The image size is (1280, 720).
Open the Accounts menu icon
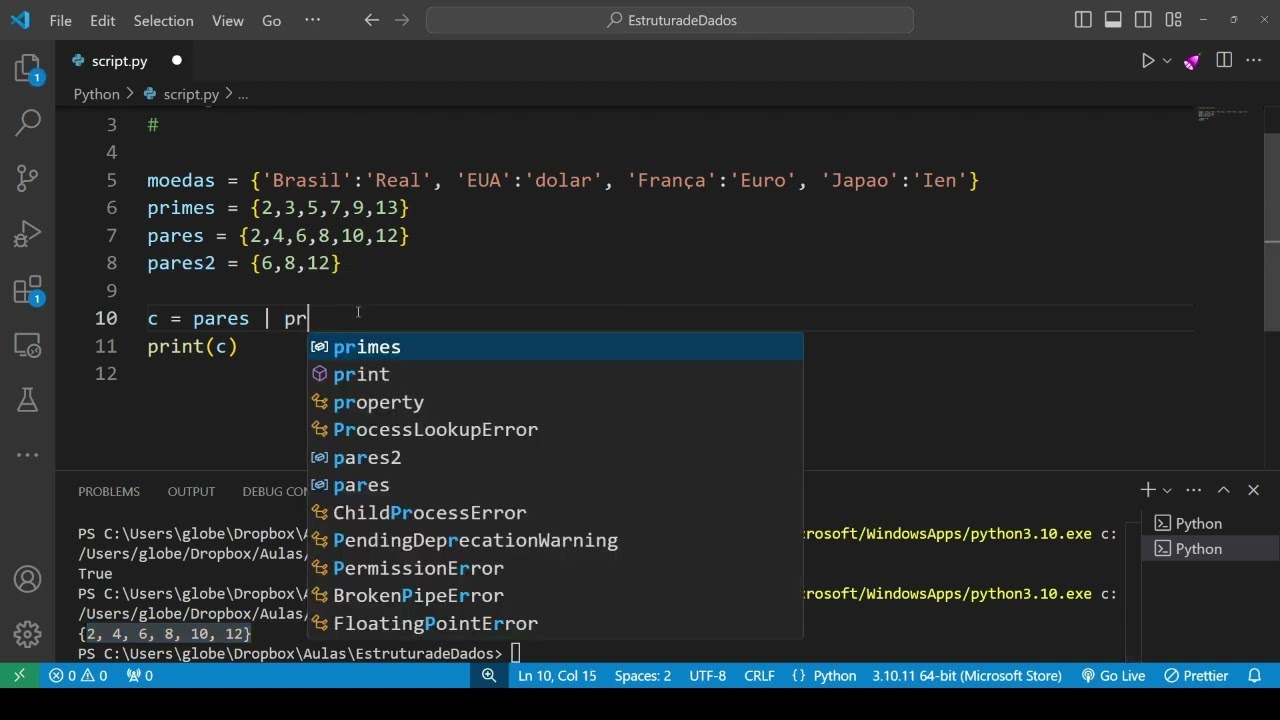point(28,579)
